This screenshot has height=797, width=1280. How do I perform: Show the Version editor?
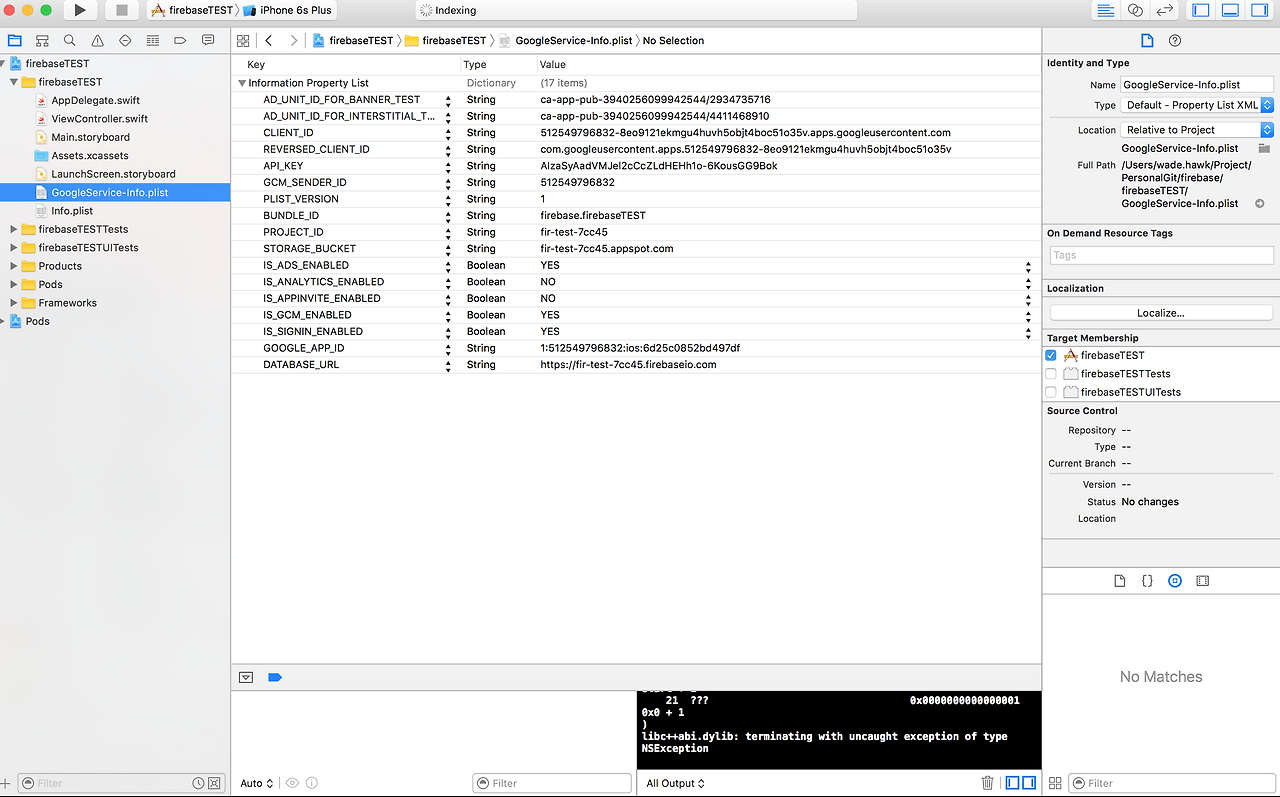tap(1165, 10)
